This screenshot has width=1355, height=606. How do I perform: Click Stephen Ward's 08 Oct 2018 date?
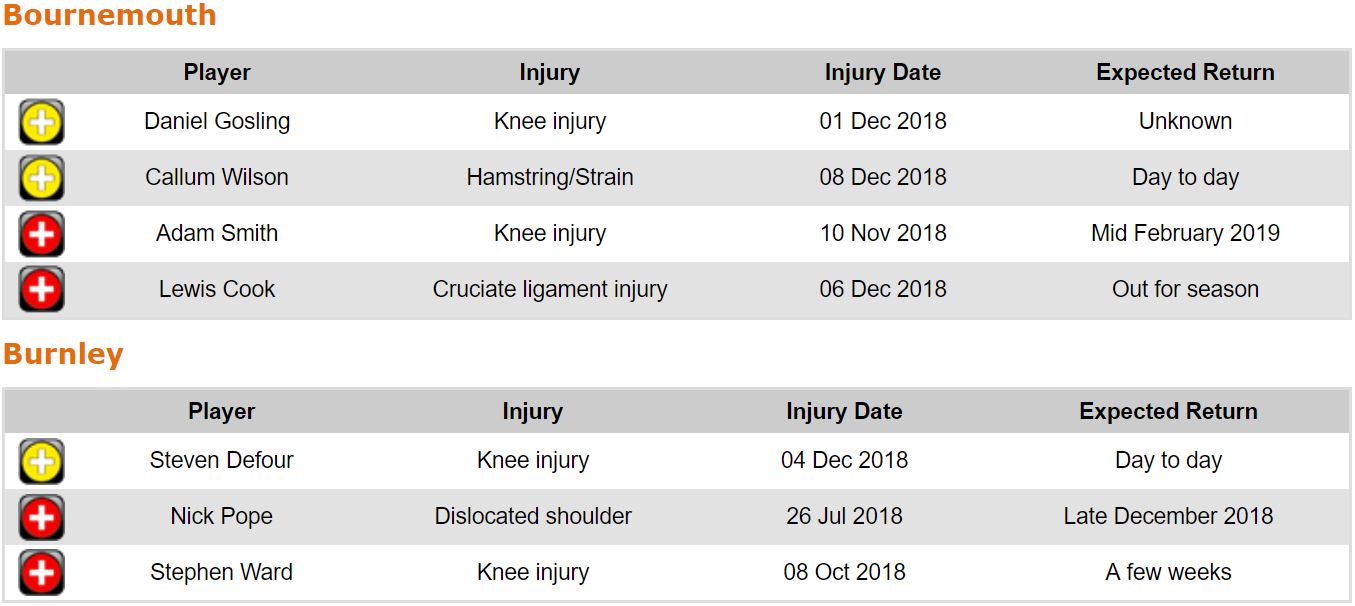pyautogui.click(x=844, y=573)
